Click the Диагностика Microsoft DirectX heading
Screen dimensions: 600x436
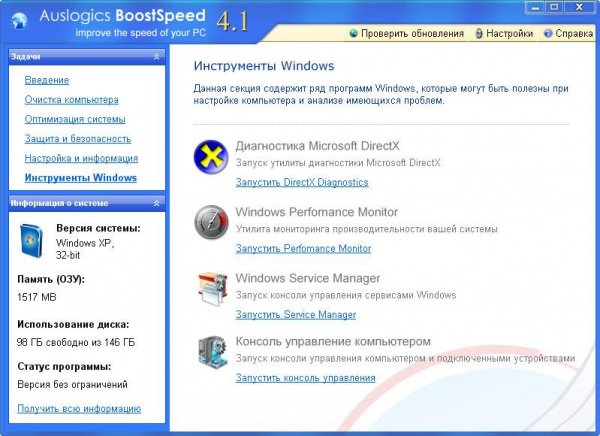coord(317,146)
